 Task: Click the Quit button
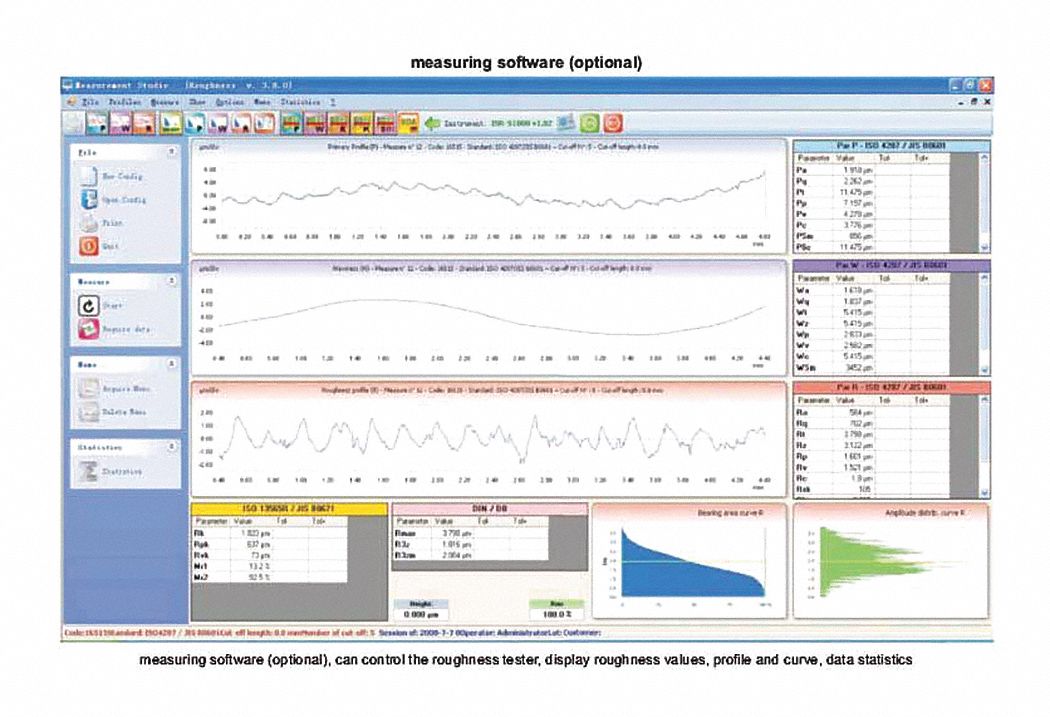pyautogui.click(x=88, y=244)
